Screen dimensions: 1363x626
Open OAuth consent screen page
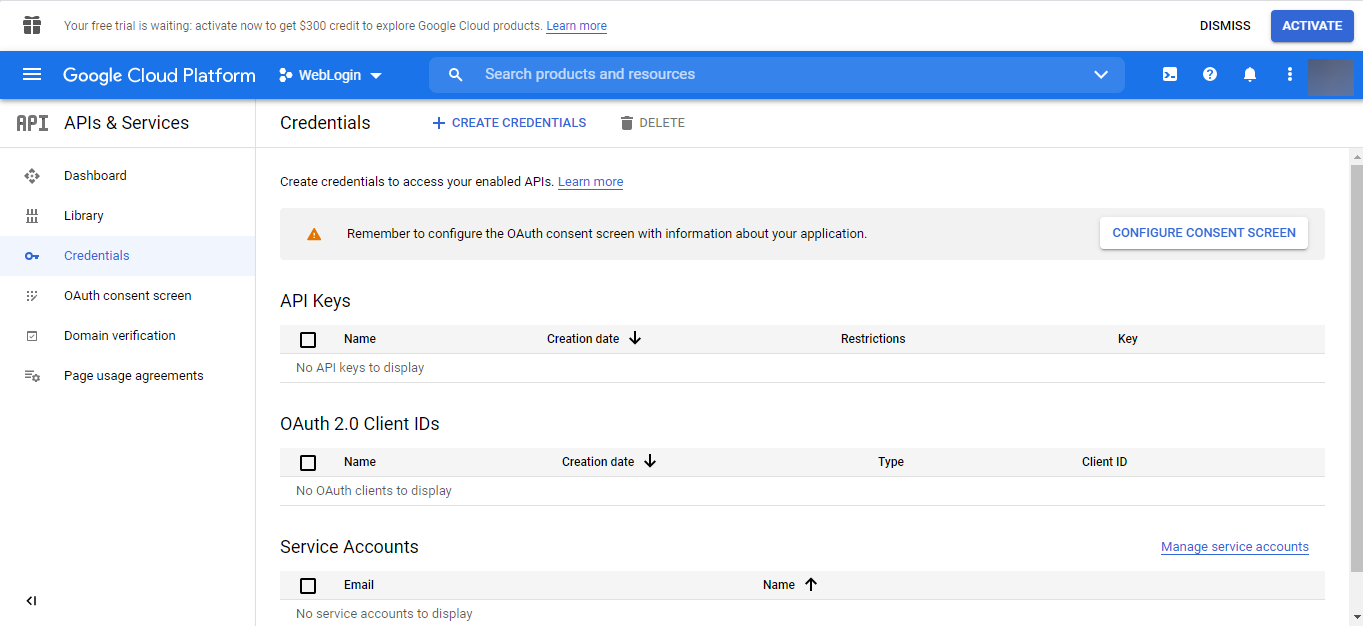[127, 296]
